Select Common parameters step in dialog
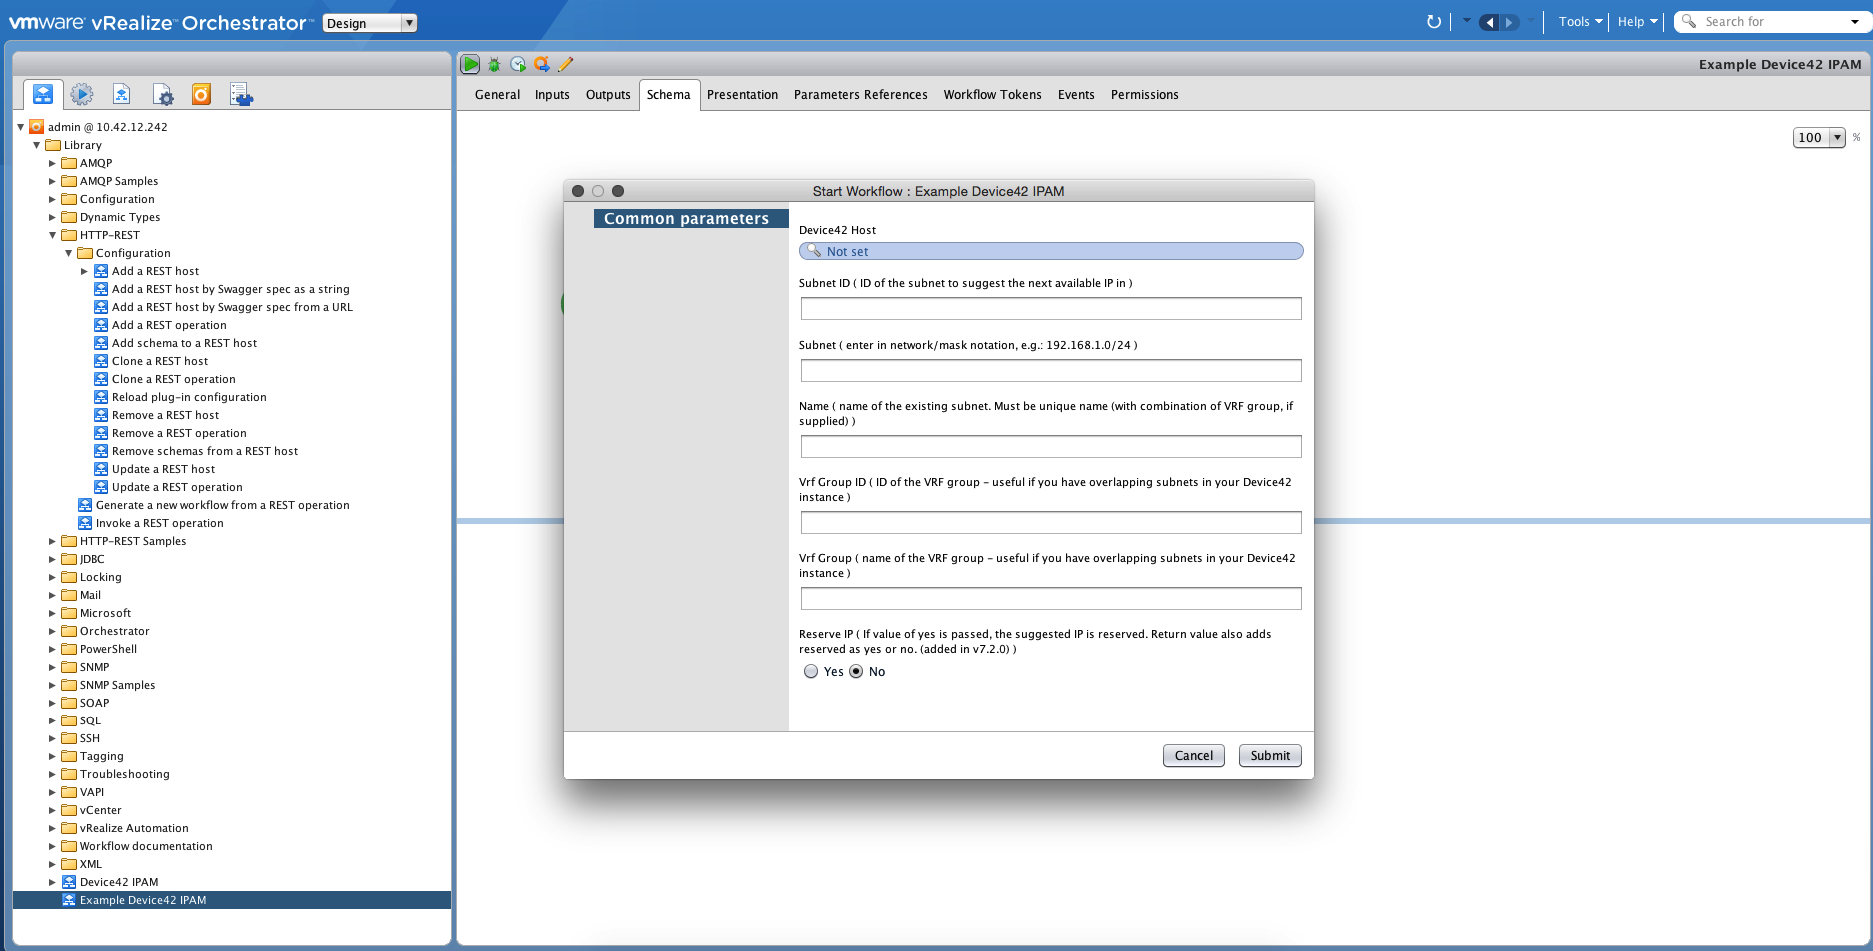This screenshot has height=951, width=1873. tap(690, 219)
